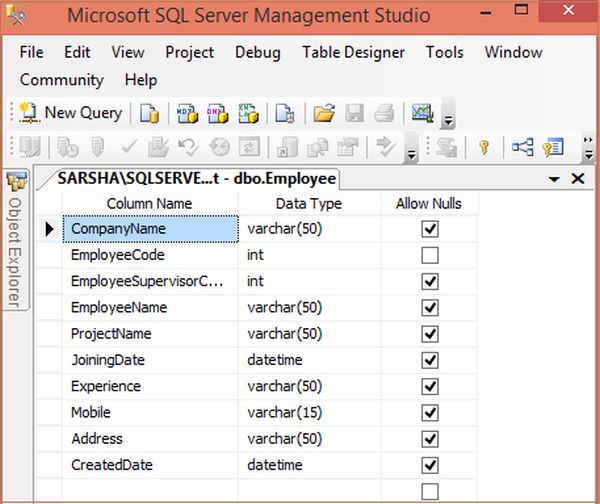
Task: Click the Analysis Services MDX Query icon
Action: pyautogui.click(x=186, y=113)
